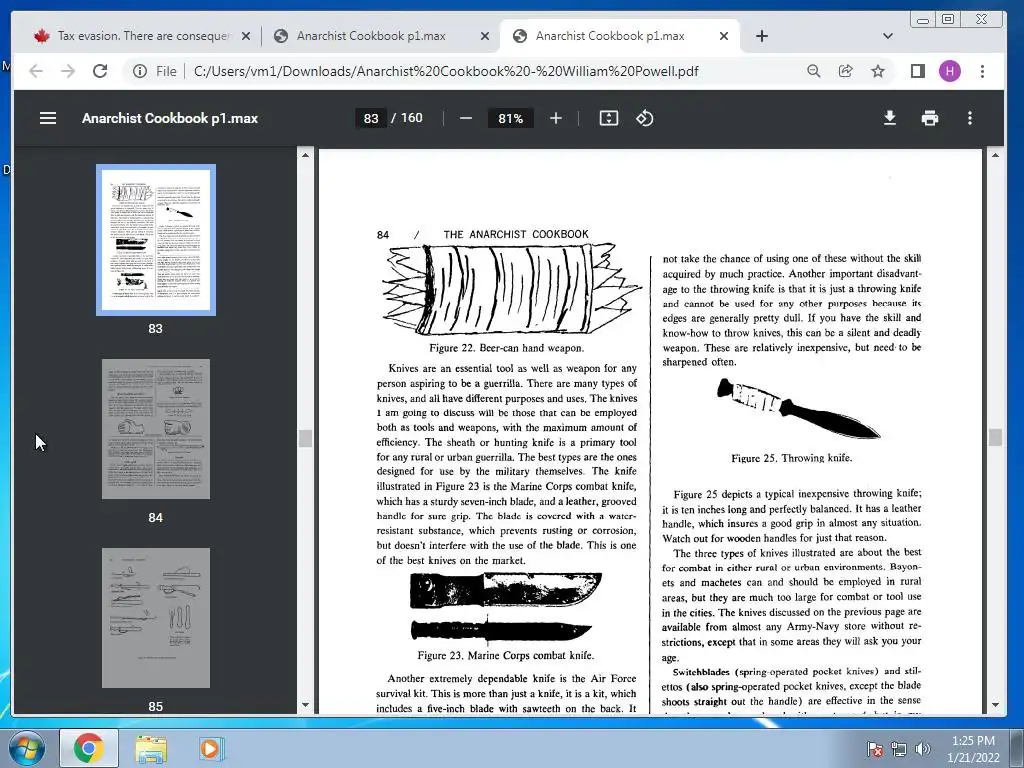The image size is (1024, 768).
Task: Zoom in with the plus icon
Action: click(556, 118)
